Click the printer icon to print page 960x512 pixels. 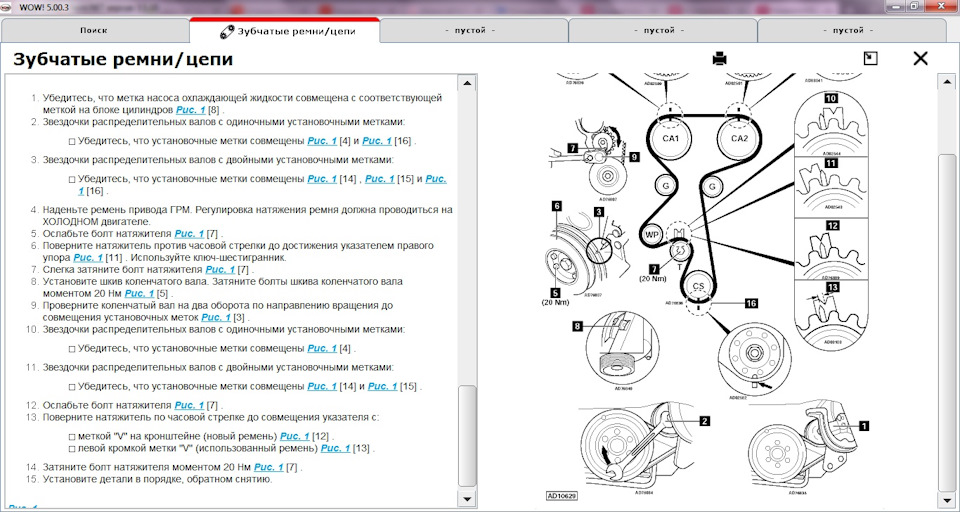(719, 59)
